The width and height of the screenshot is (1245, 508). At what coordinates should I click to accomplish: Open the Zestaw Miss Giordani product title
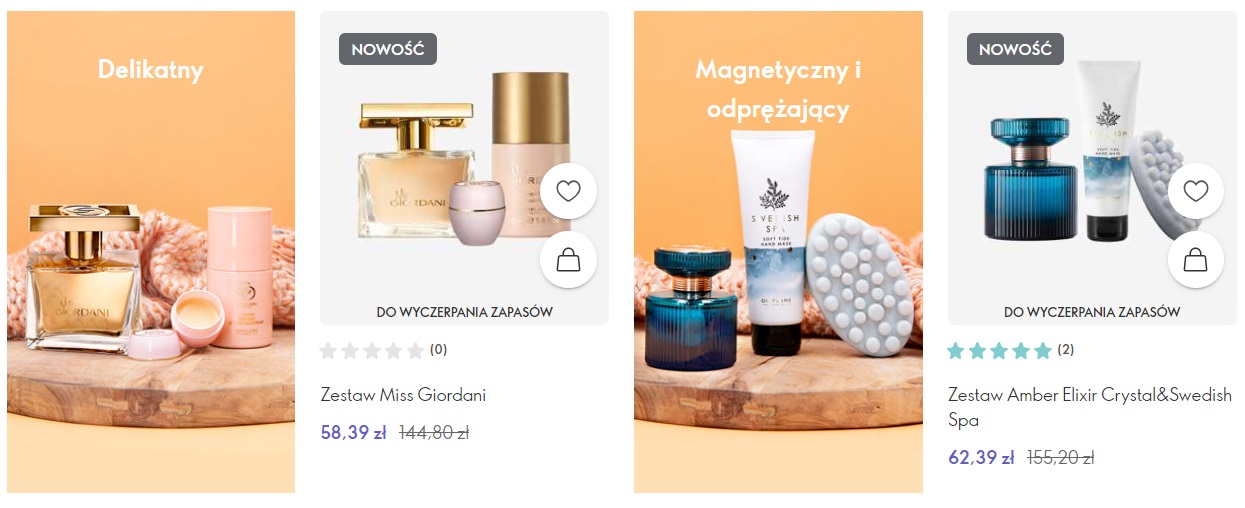(x=403, y=395)
